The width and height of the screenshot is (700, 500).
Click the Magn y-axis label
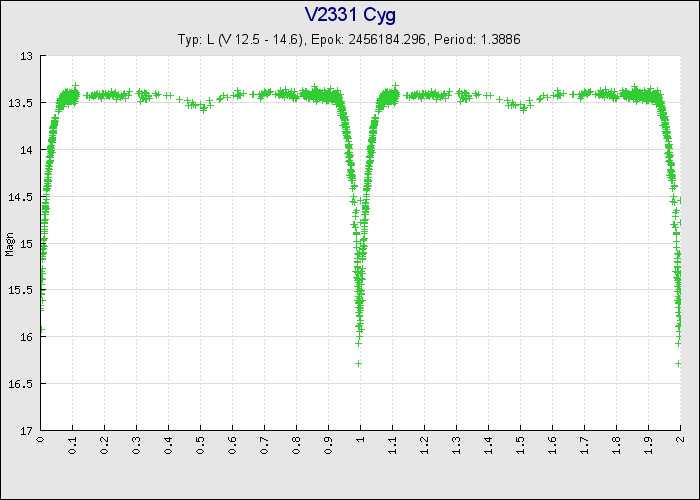[x=10, y=244]
